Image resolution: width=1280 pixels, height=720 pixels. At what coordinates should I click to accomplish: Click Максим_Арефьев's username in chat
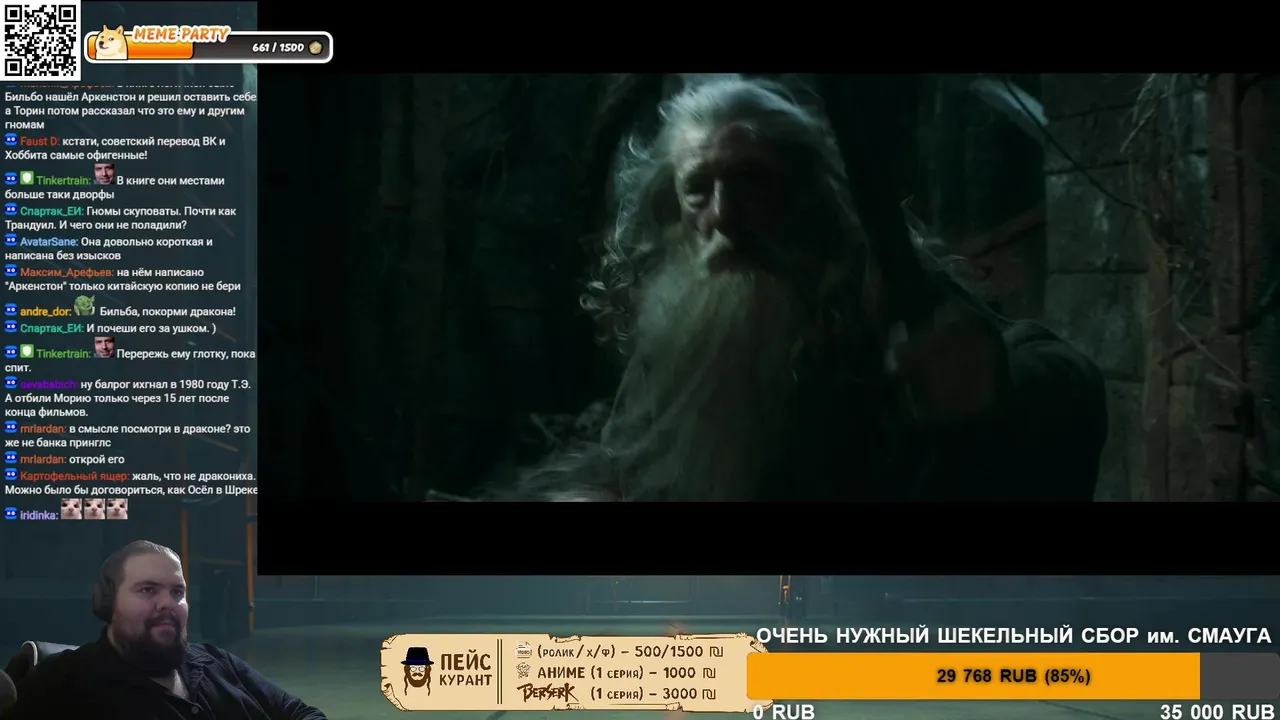(66, 272)
